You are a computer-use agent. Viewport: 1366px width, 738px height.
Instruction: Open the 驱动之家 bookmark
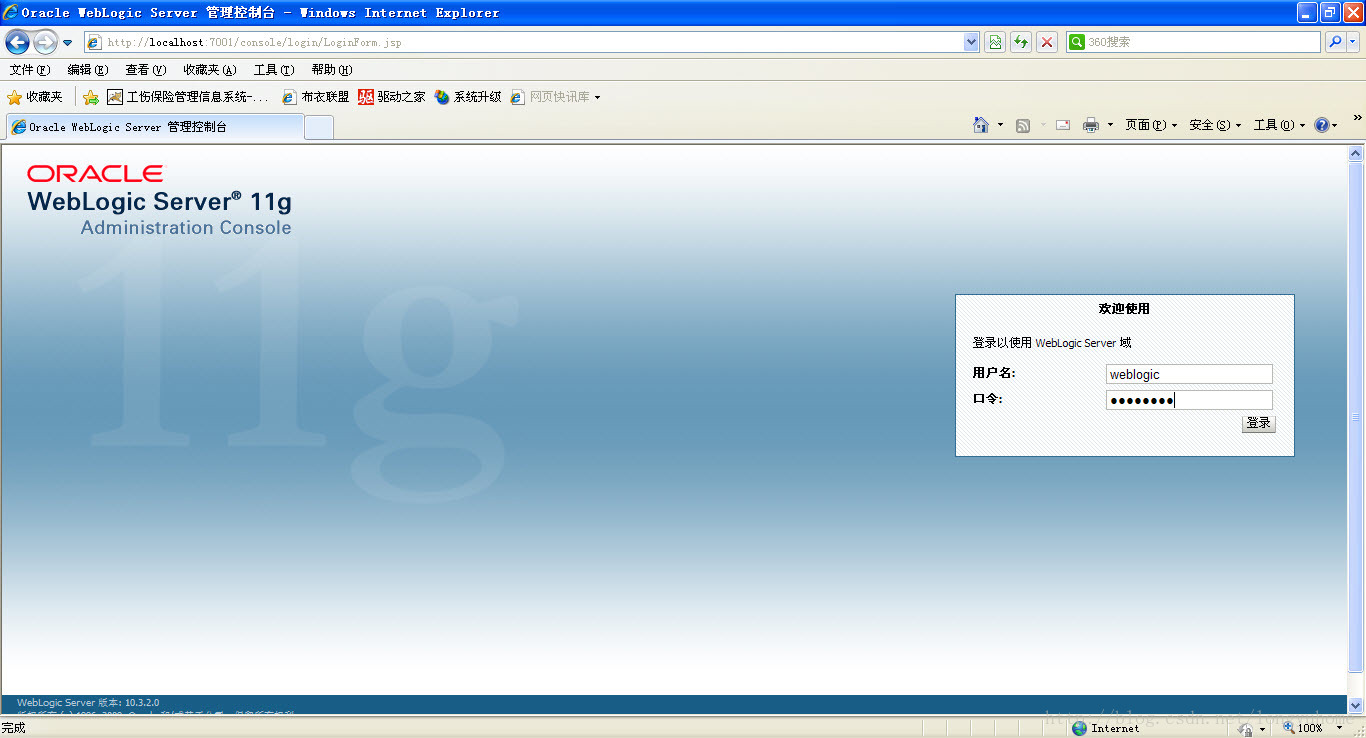tap(392, 97)
